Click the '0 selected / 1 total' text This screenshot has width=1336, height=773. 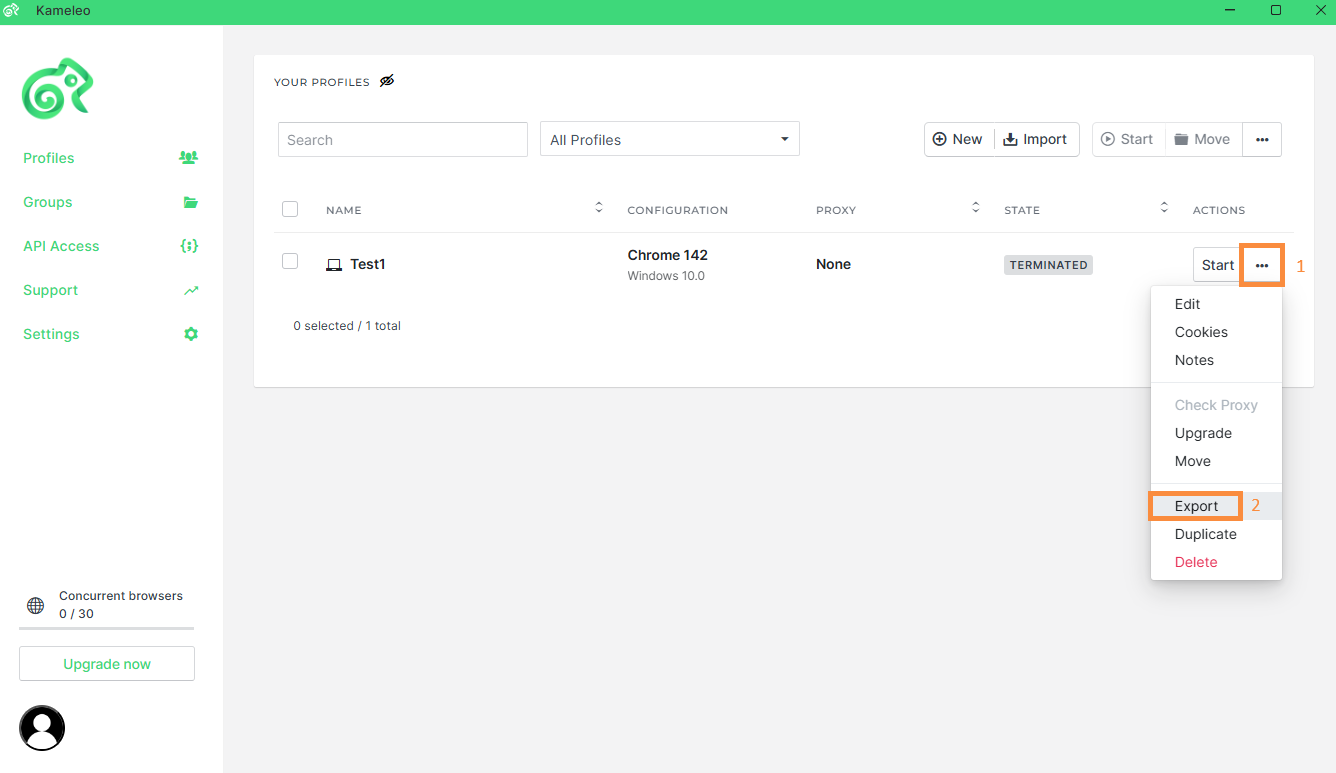point(347,326)
